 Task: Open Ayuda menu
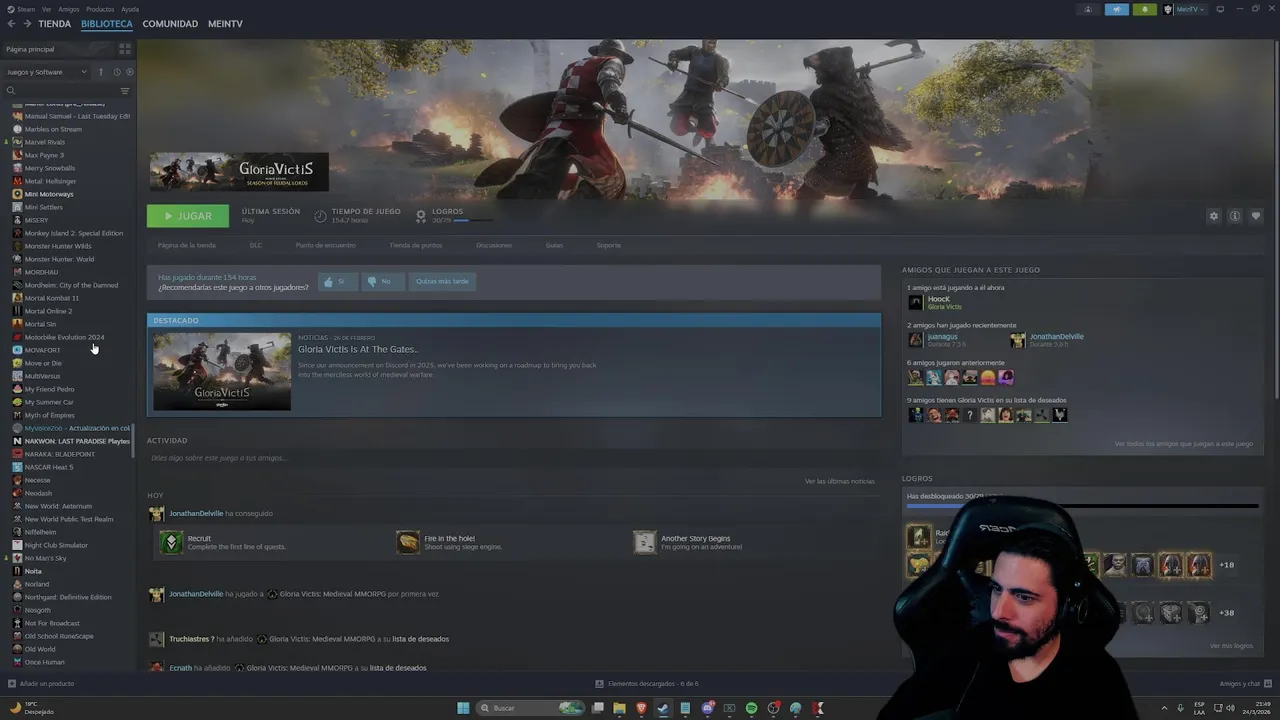coord(130,9)
